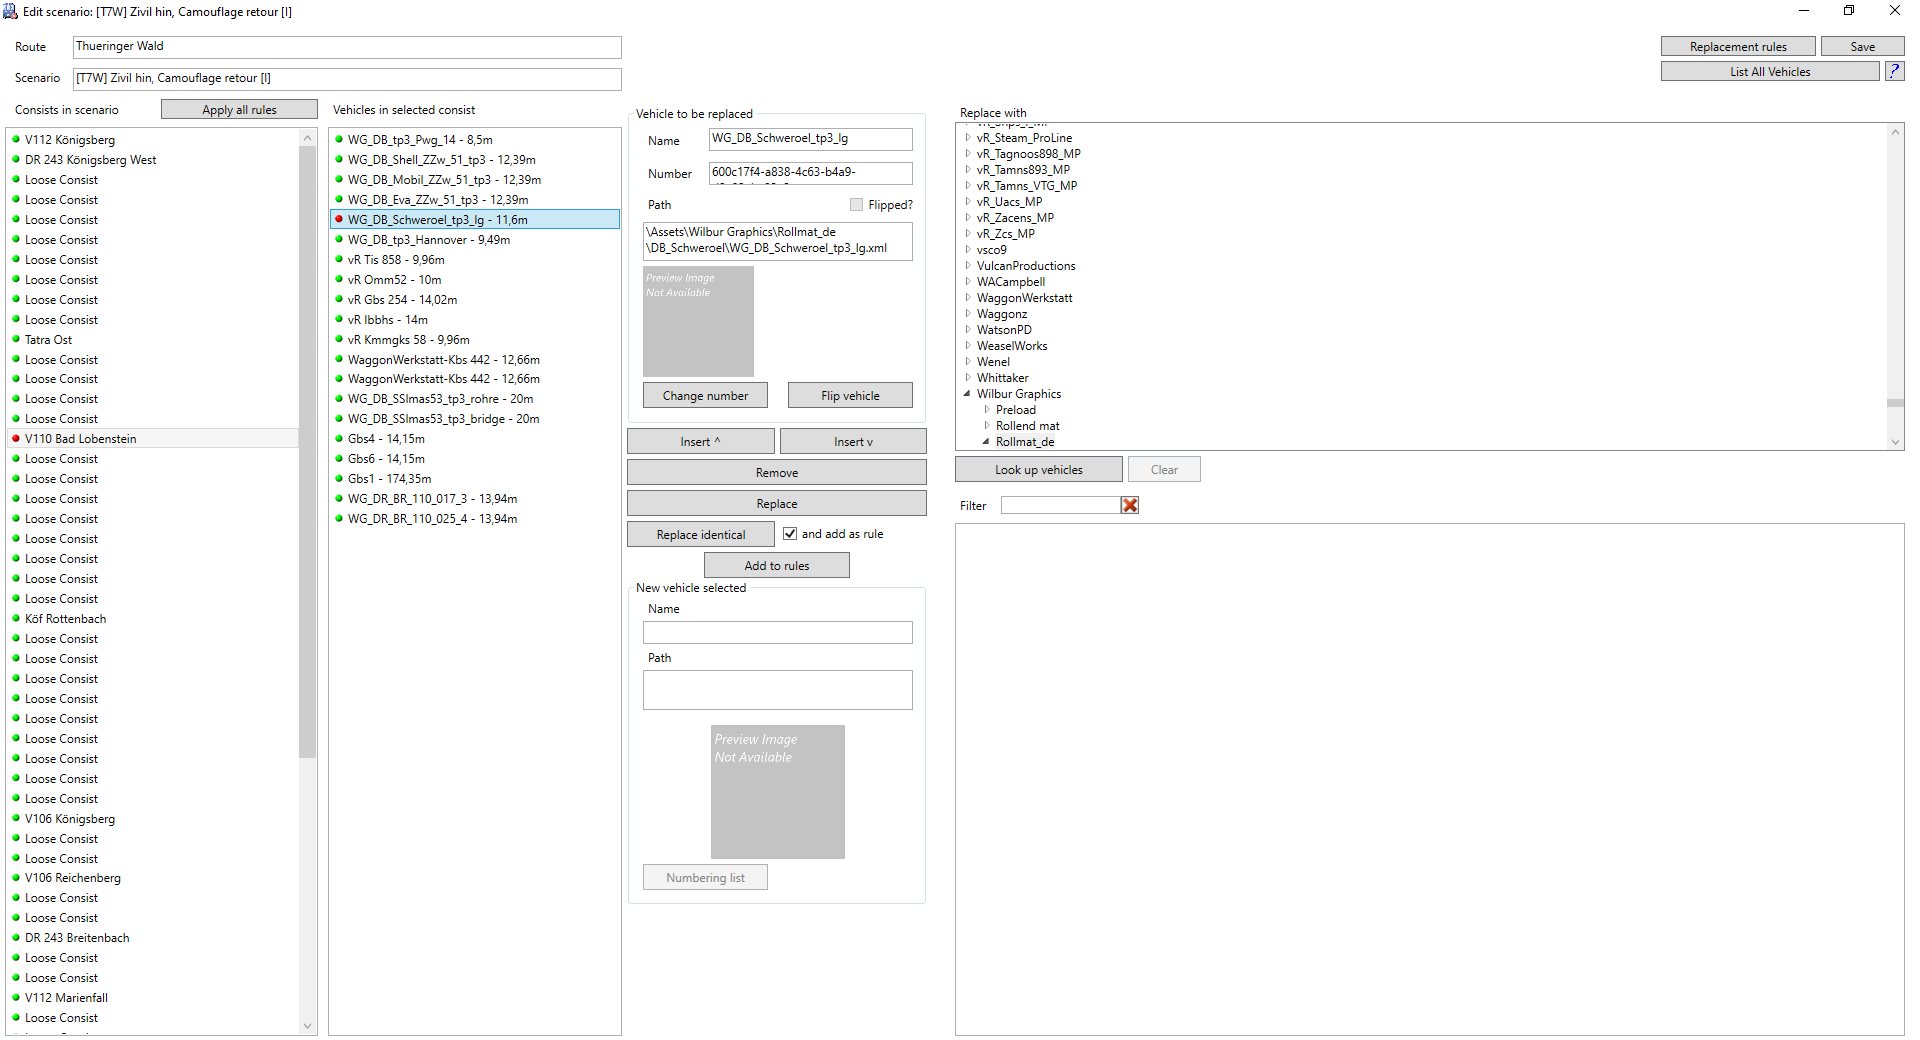1920x1040 pixels.
Task: Collapse the Rollmat_de subfolder
Action: tap(987, 442)
